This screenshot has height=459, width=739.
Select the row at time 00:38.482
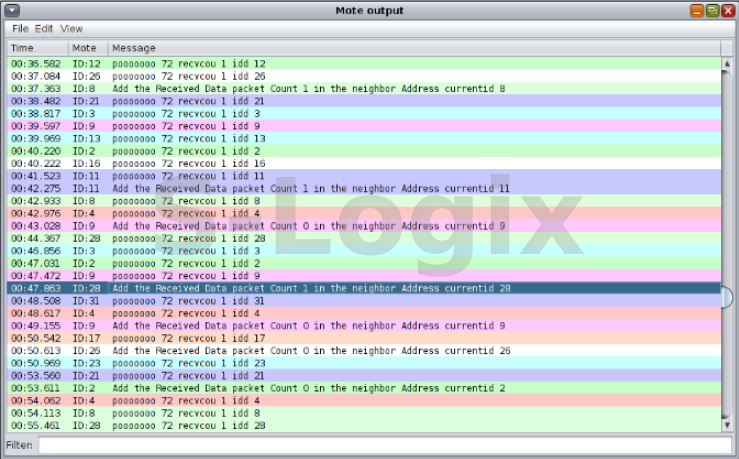click(364, 101)
